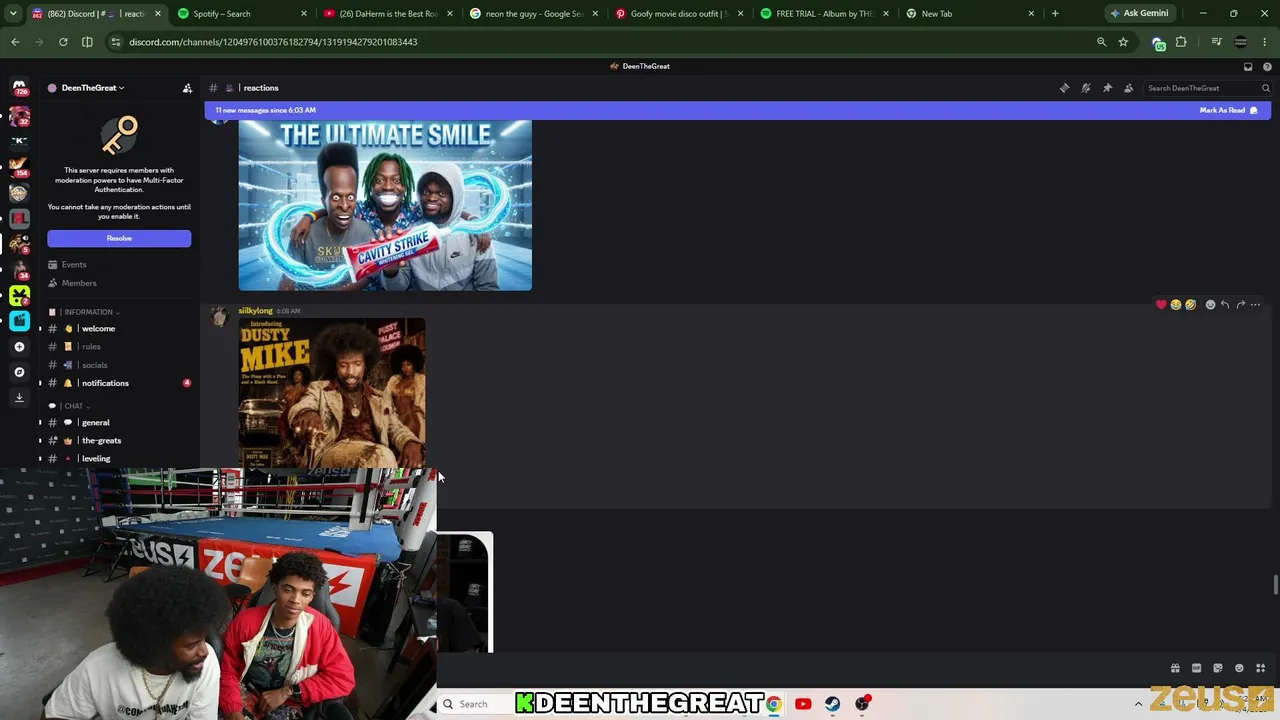Toggle the member list icon
The width and height of the screenshot is (1280, 720).
tap(1129, 88)
